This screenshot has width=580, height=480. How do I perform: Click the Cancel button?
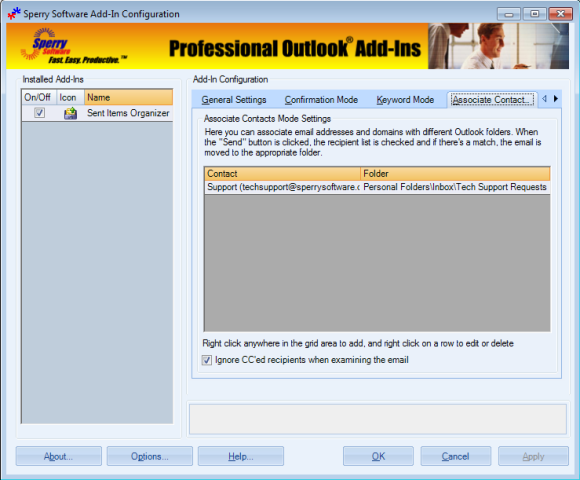coord(456,456)
